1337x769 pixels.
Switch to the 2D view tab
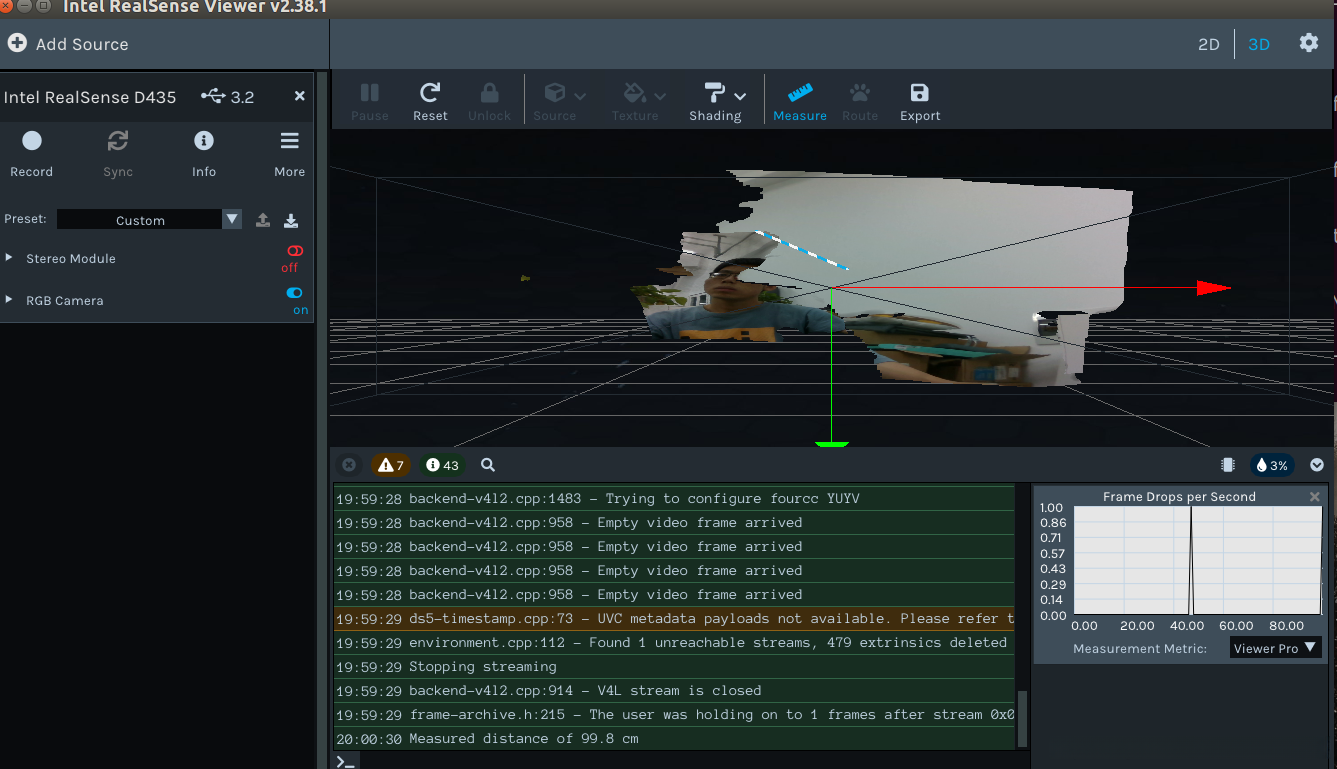[x=1208, y=44]
